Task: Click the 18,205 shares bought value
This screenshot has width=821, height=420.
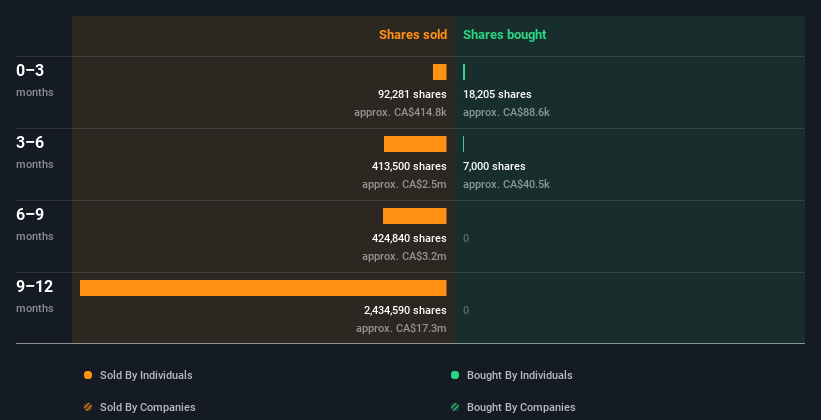Action: coord(497,94)
